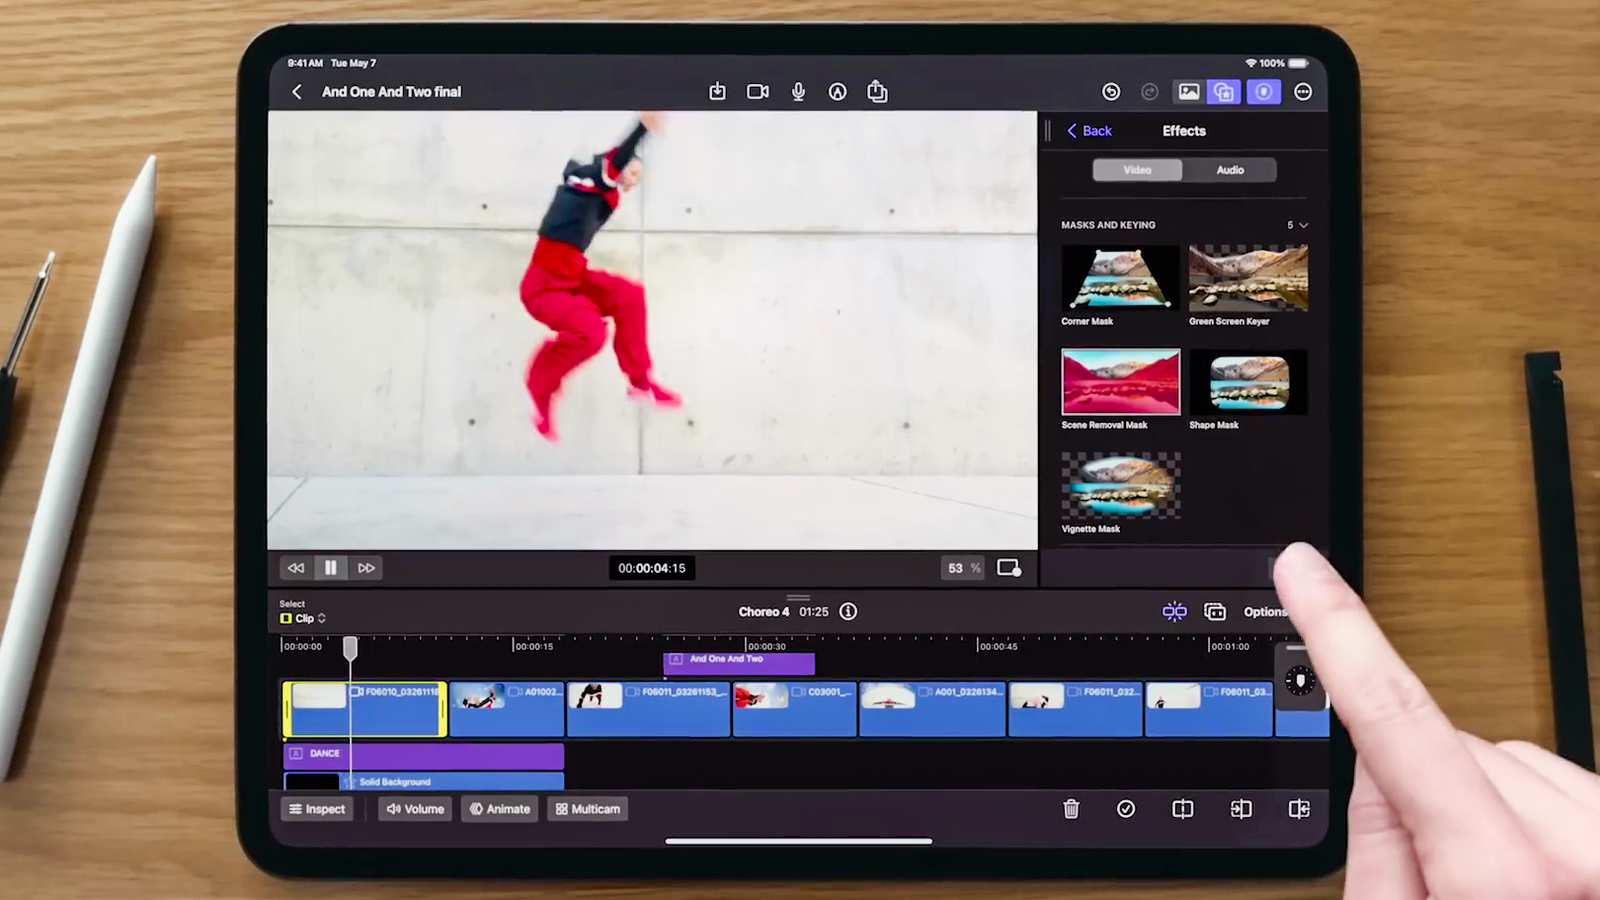Select the C03001 clip
1600x900 pixels.
794,710
